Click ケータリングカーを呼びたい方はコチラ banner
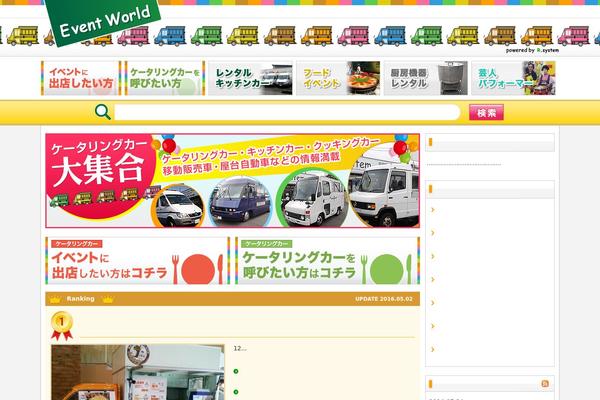The height and width of the screenshot is (400, 600). [328, 261]
